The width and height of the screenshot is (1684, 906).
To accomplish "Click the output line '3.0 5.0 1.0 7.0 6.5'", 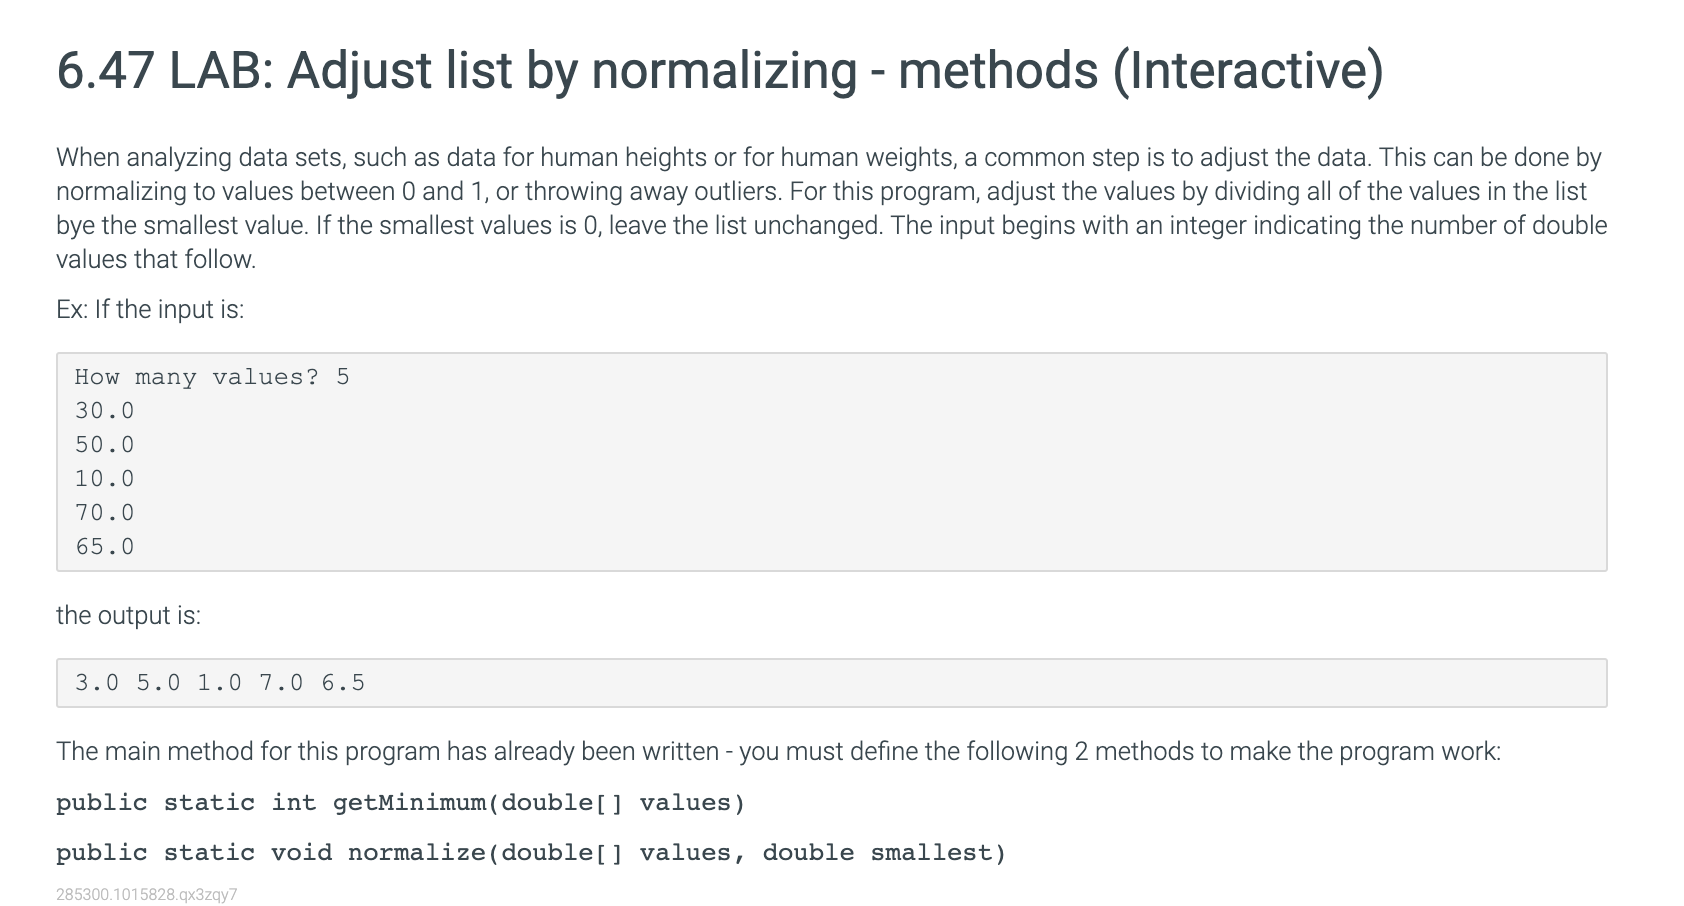I will pos(220,683).
